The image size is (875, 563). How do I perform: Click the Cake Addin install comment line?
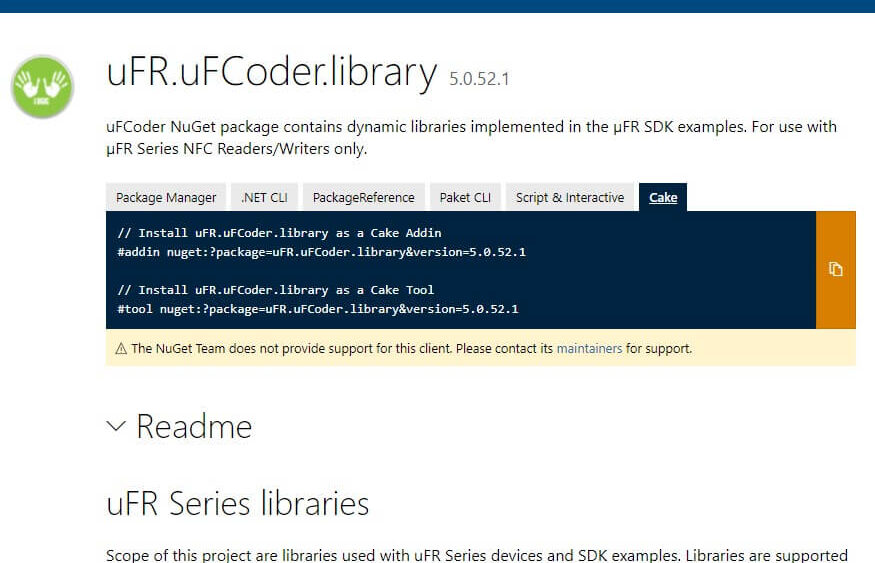click(x=279, y=233)
